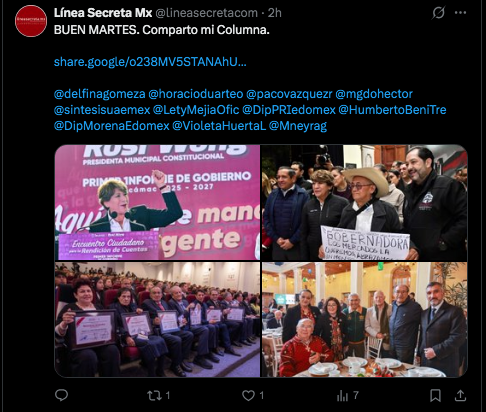Like the post with heart icon
The height and width of the screenshot is (412, 486).
coord(248,396)
